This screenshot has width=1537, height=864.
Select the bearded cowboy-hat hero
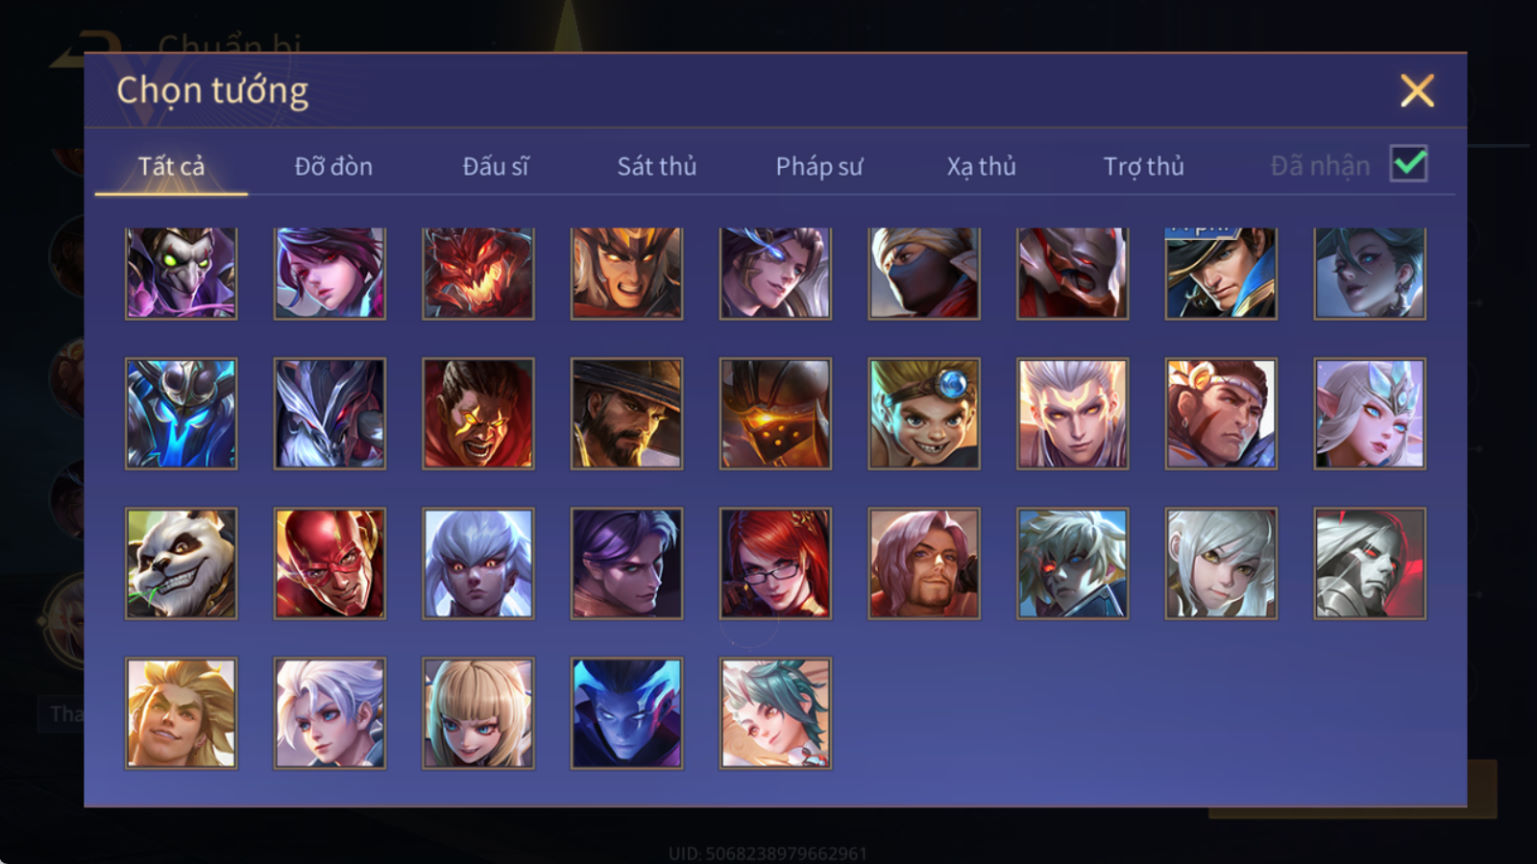pyautogui.click(x=627, y=414)
